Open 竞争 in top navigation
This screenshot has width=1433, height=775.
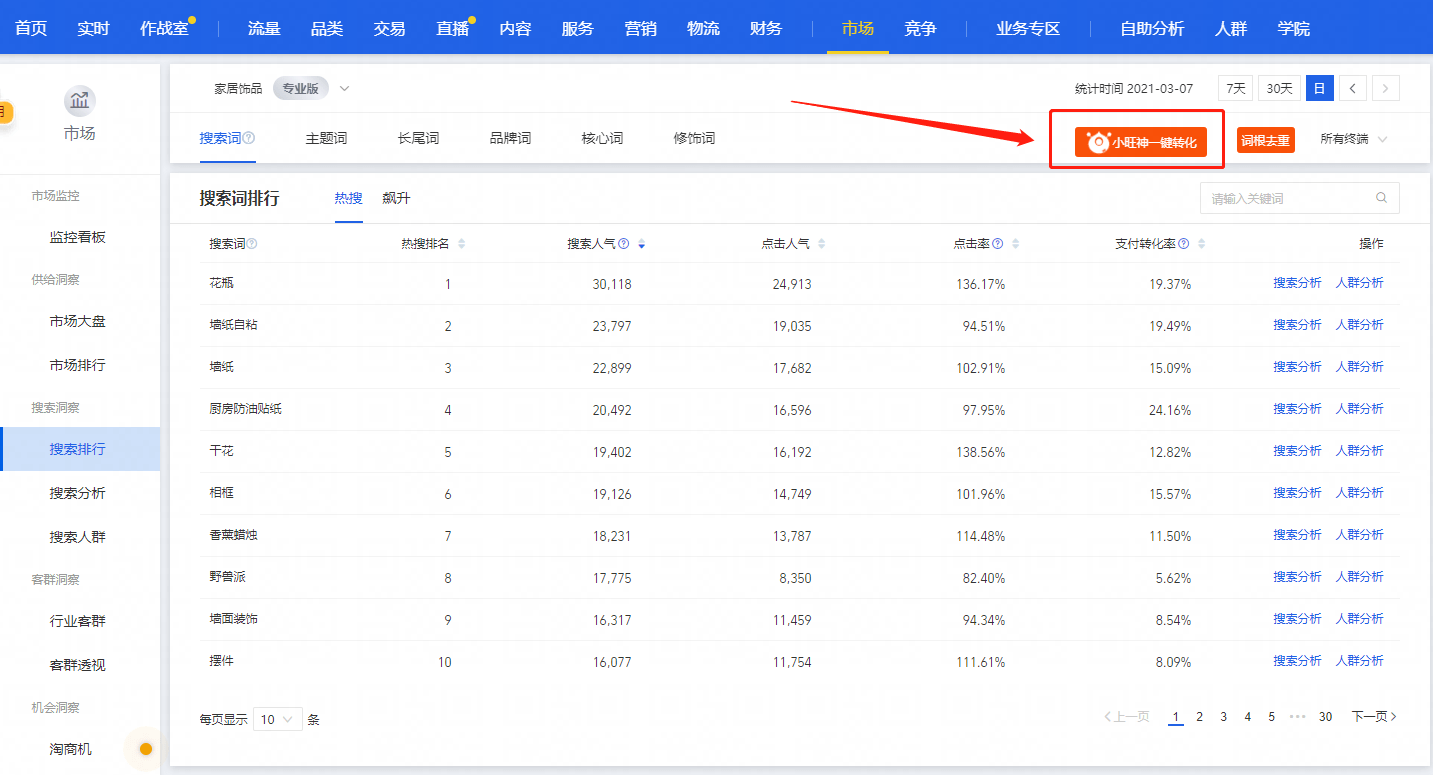click(920, 28)
